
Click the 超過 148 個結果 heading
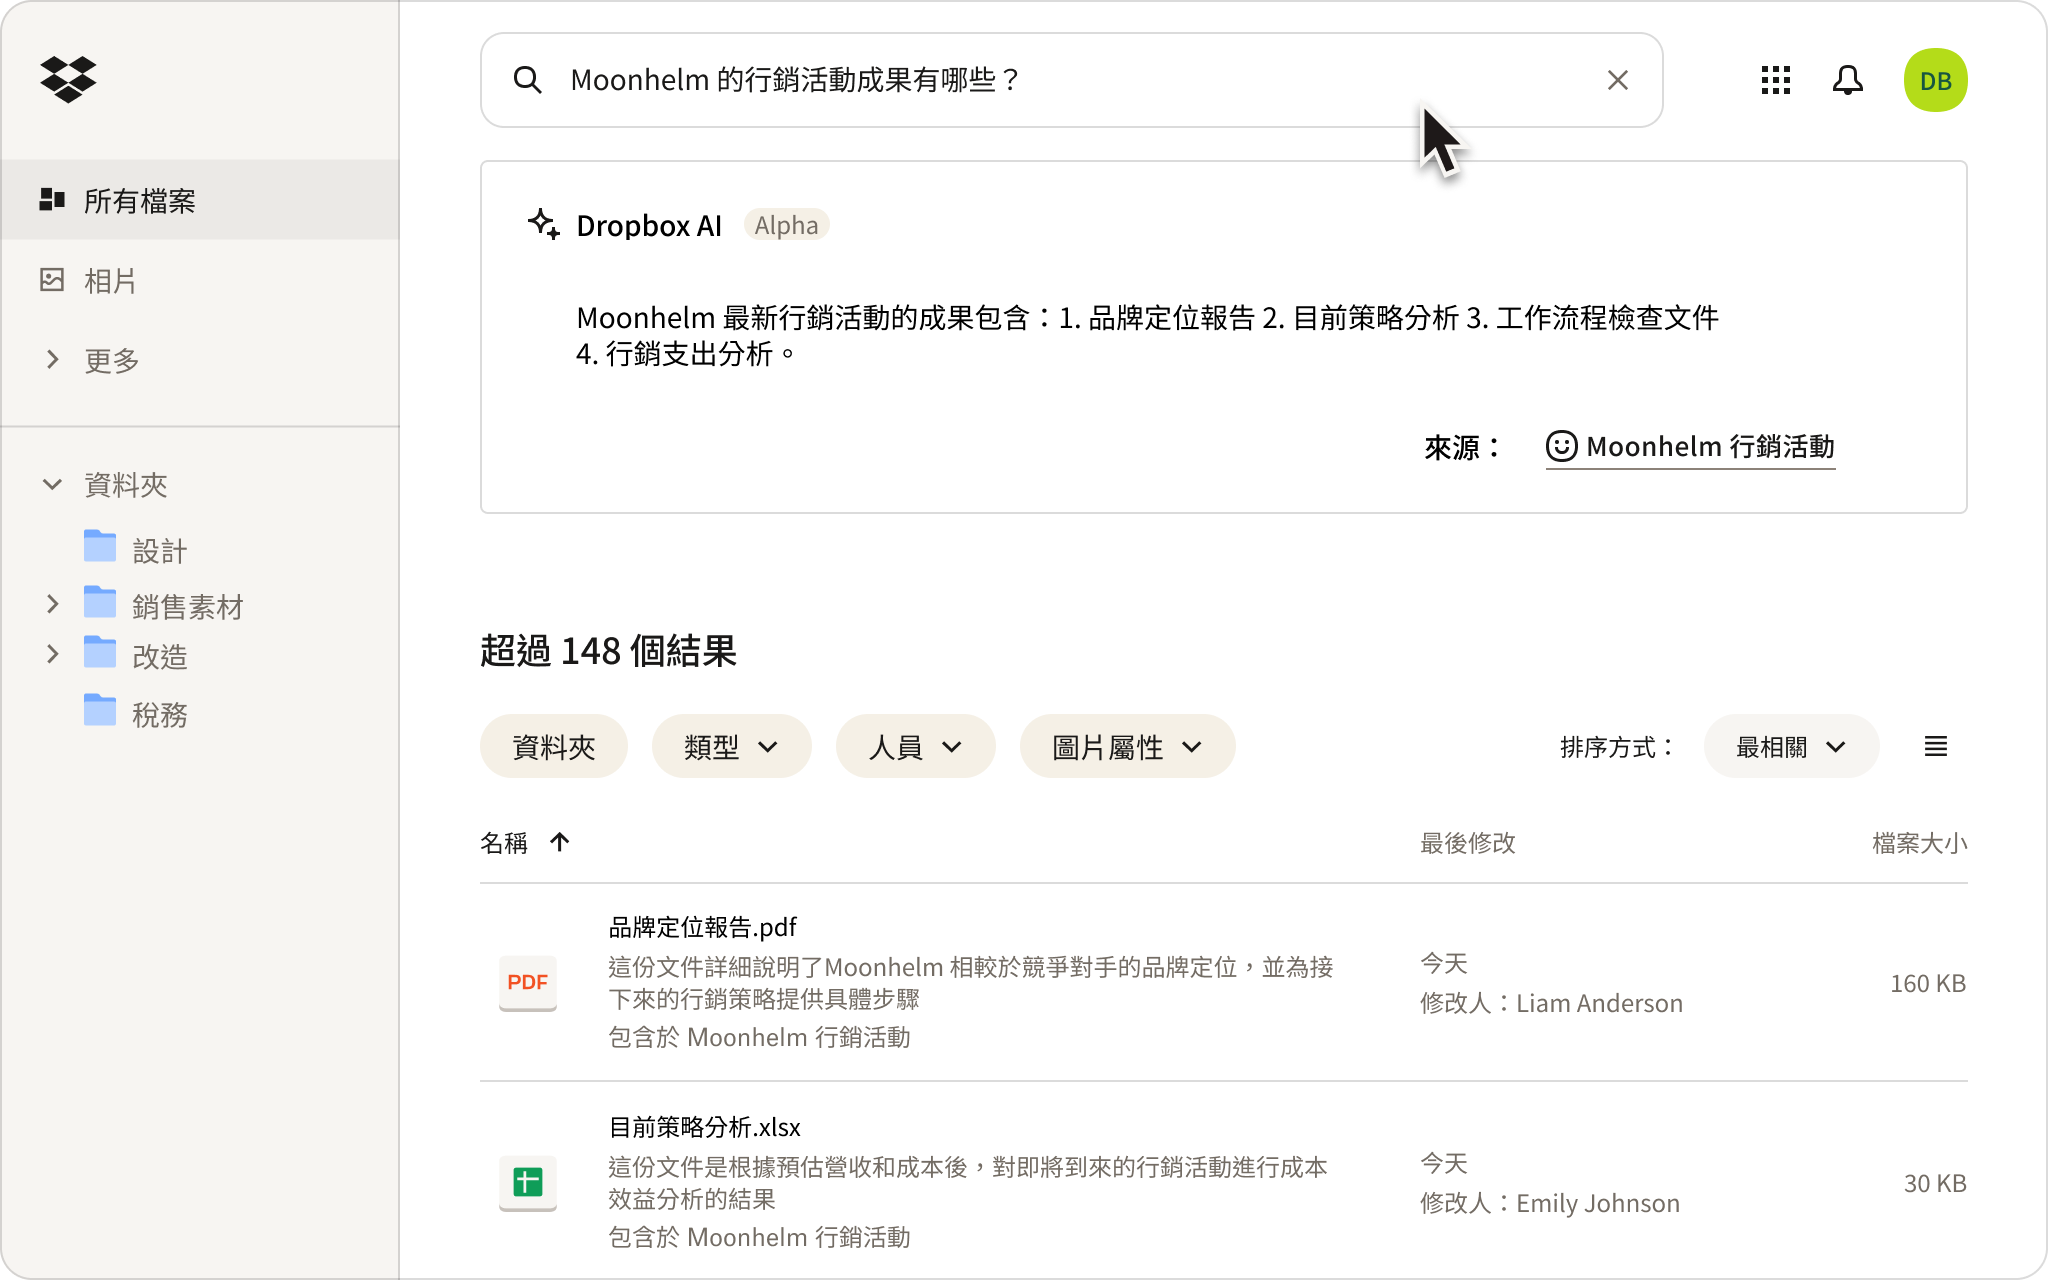coord(608,651)
